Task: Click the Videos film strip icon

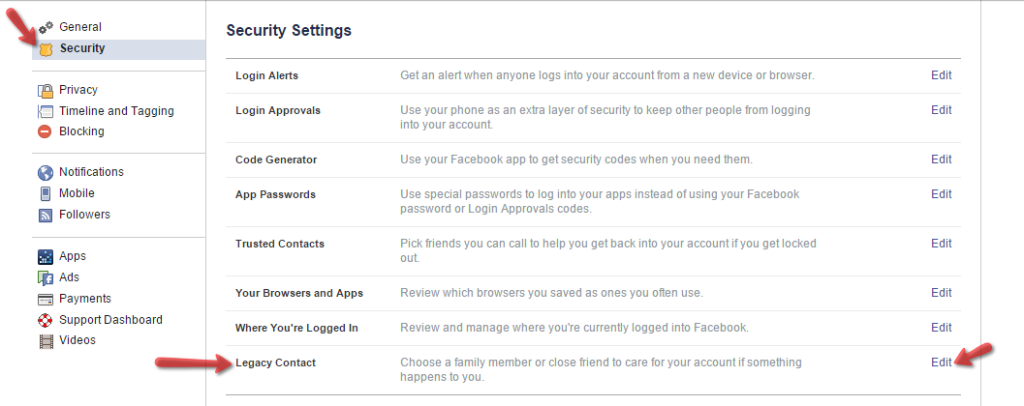Action: click(45, 341)
